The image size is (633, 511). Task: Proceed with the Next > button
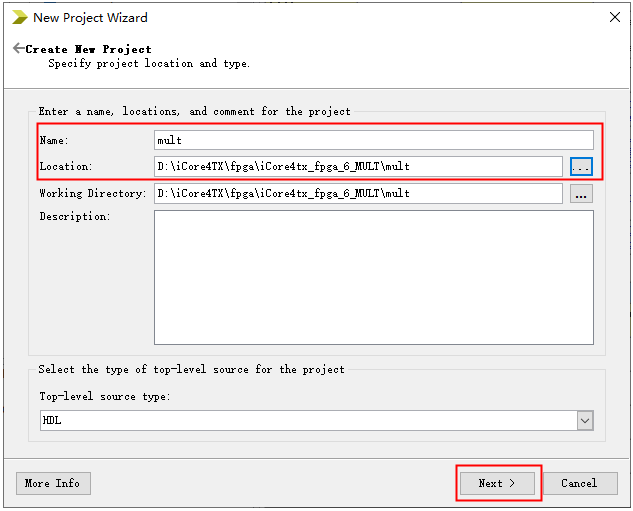click(497, 483)
